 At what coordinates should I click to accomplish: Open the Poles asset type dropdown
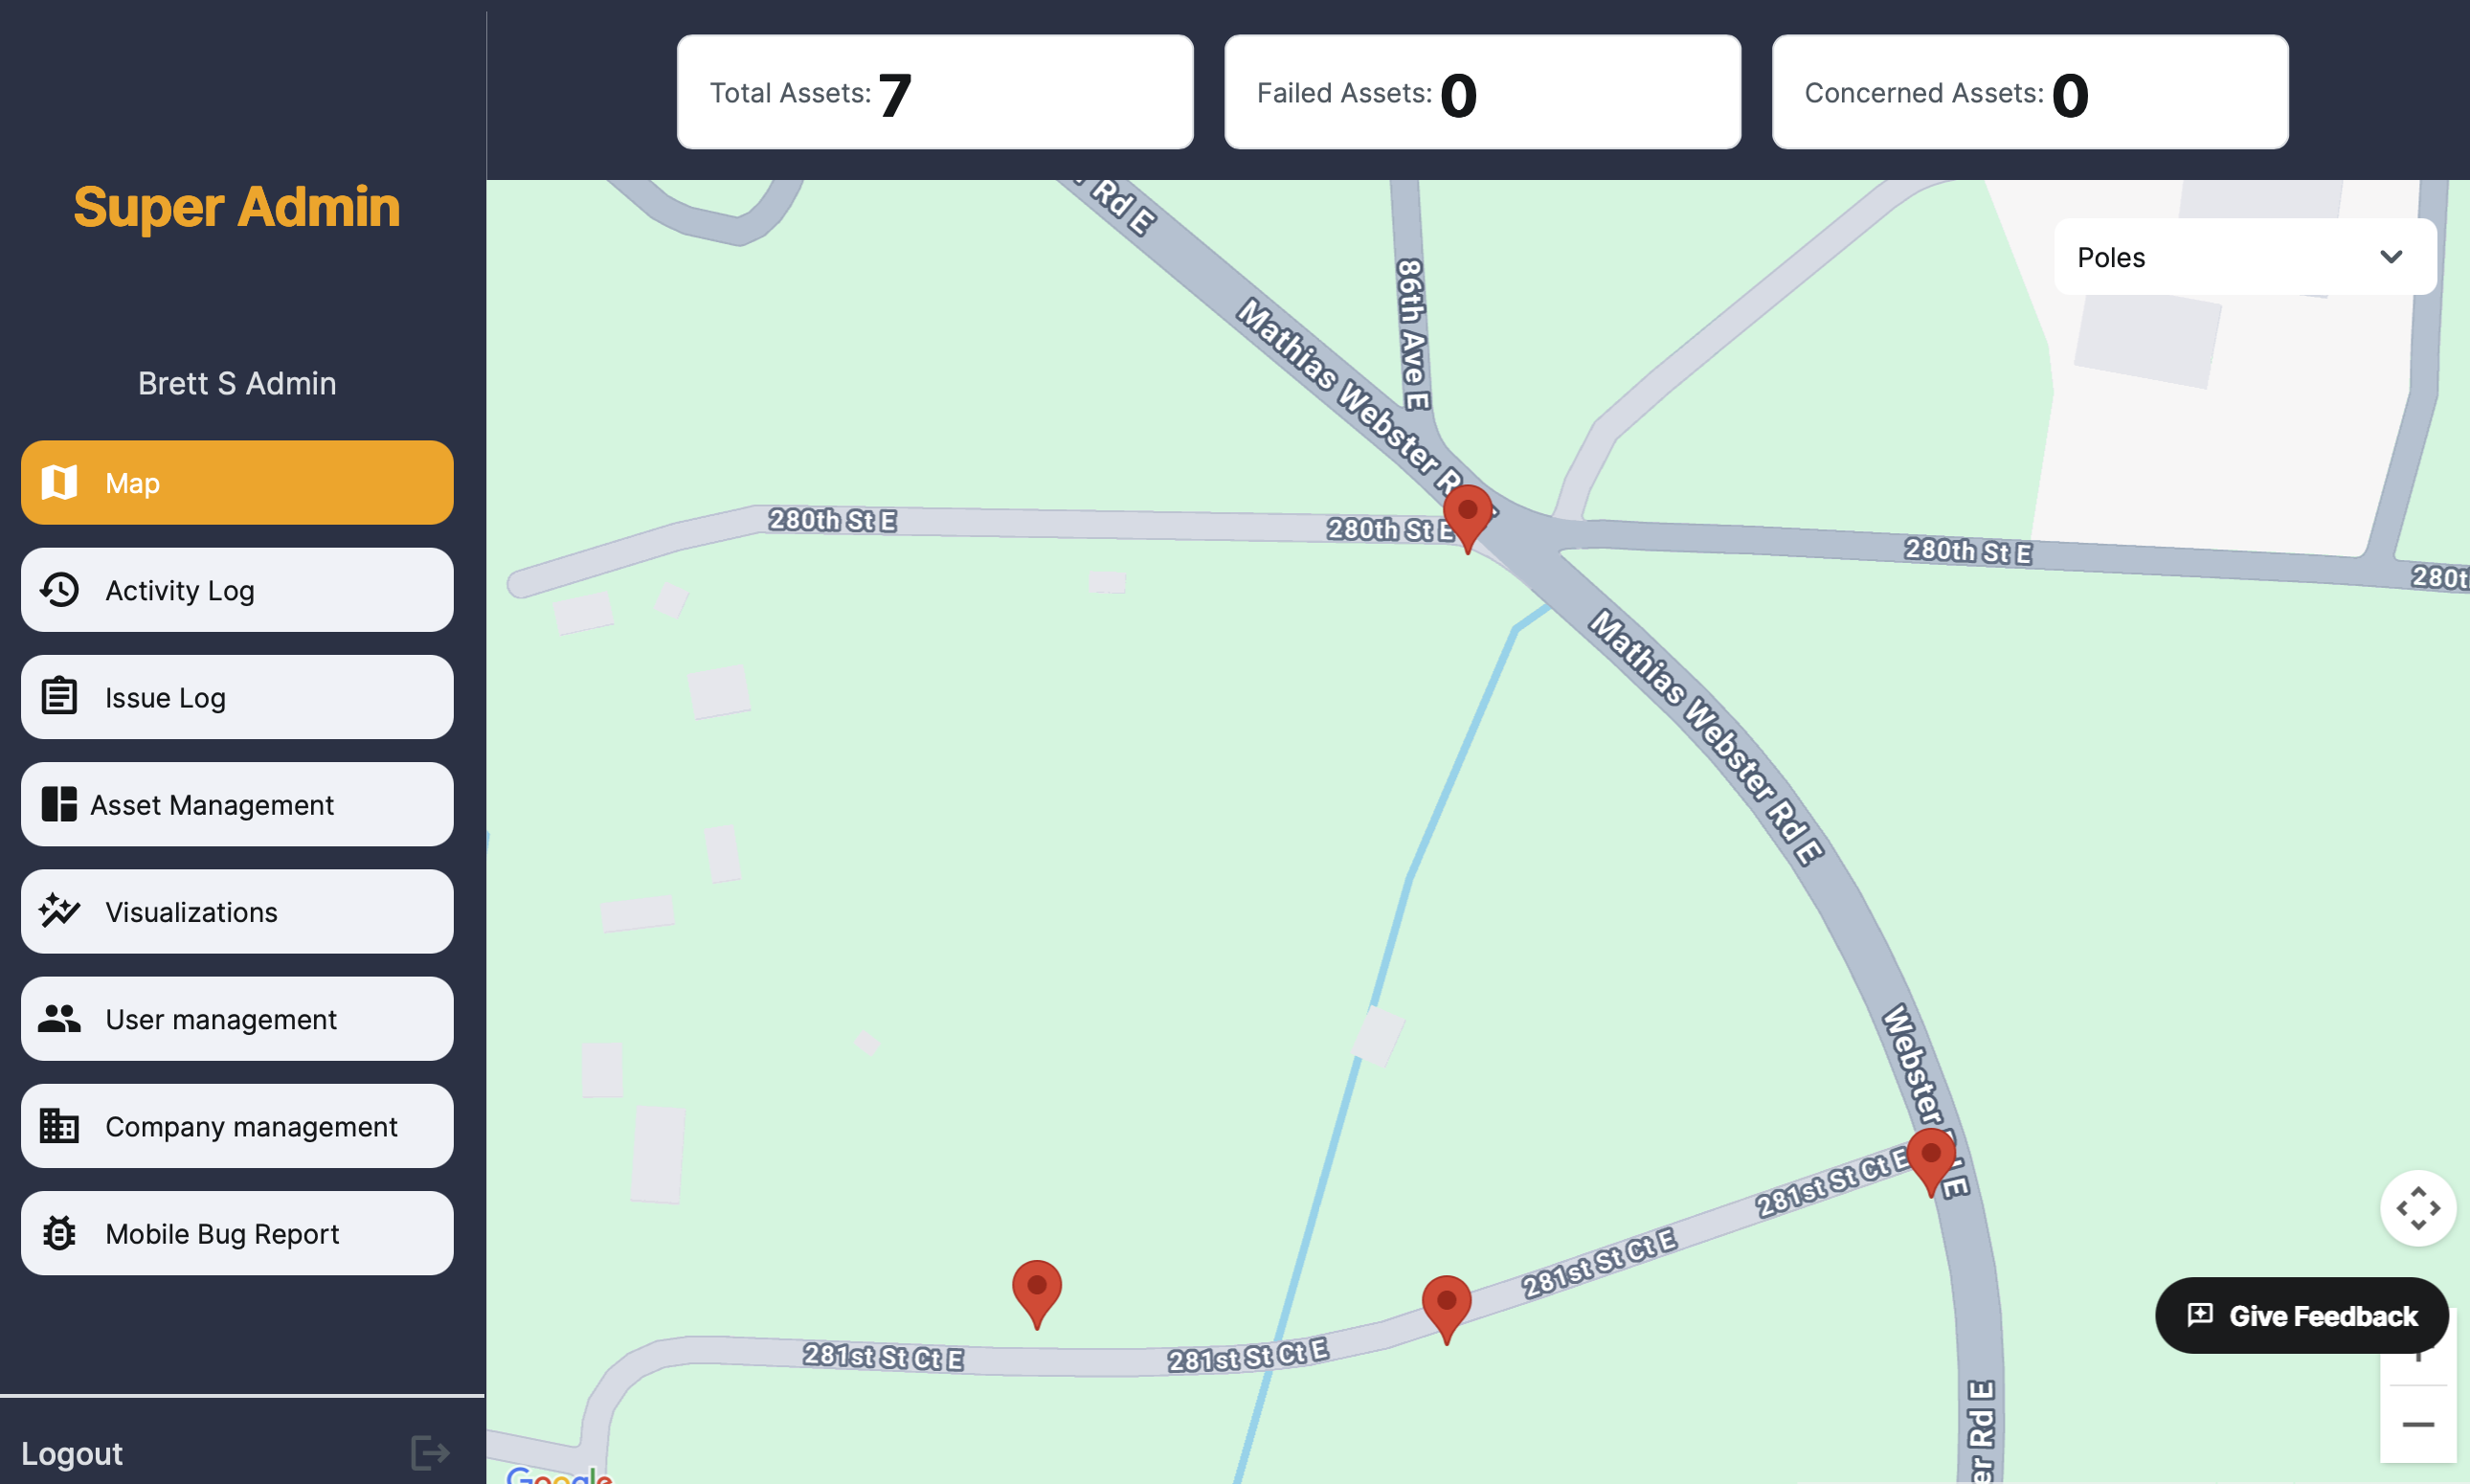click(x=2243, y=257)
